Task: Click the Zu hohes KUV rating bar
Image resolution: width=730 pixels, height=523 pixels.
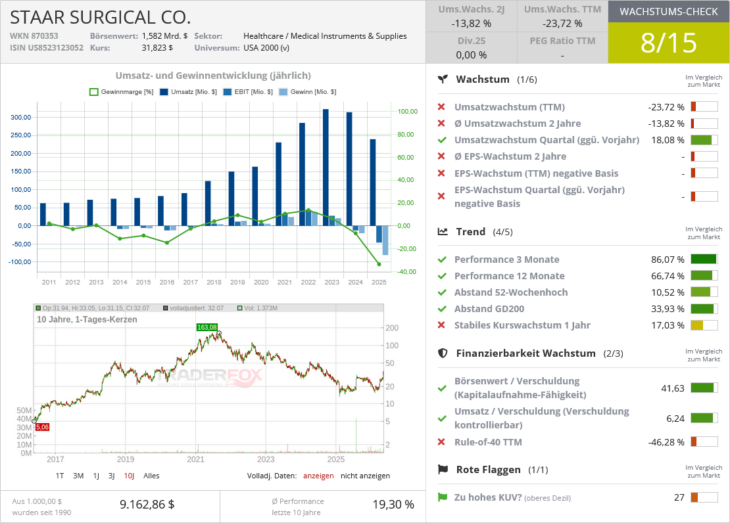Action: (x=704, y=497)
